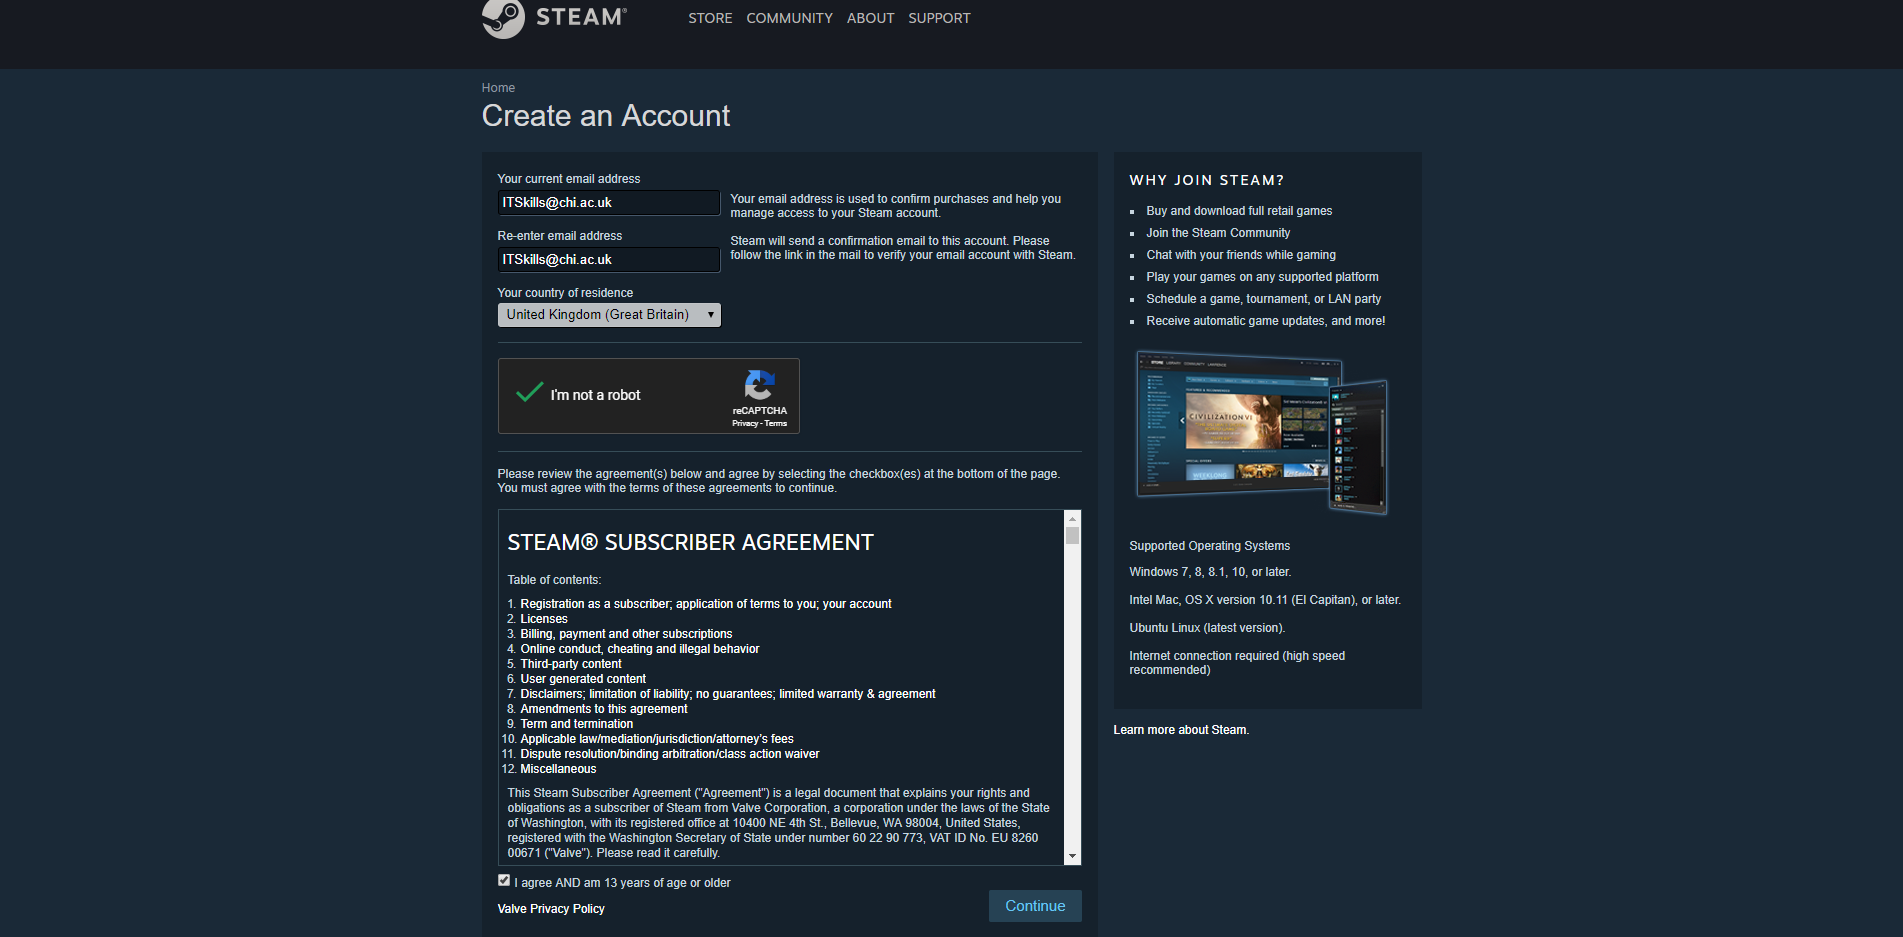Jump to Online conduct, cheating section
Viewport: 1903px width, 937px height.
click(640, 649)
